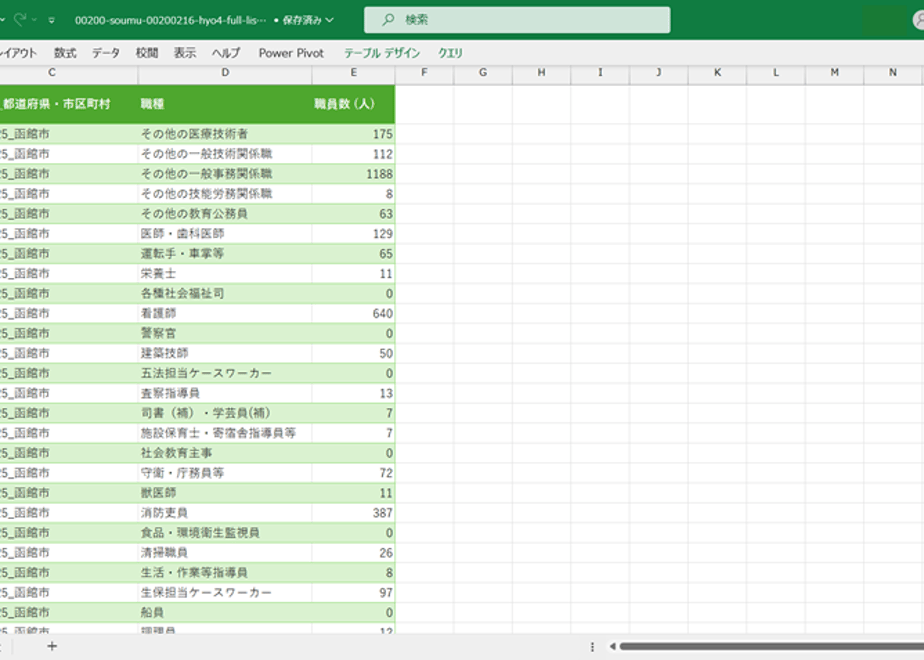Select column E header

coord(354,72)
